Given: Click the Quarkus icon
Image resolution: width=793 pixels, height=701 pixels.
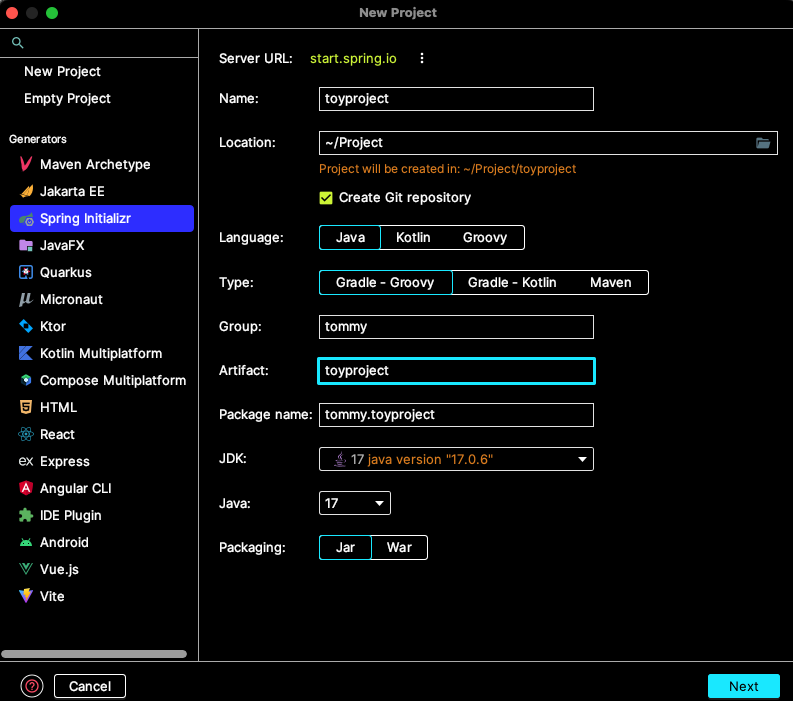Looking at the screenshot, I should click(x=26, y=272).
